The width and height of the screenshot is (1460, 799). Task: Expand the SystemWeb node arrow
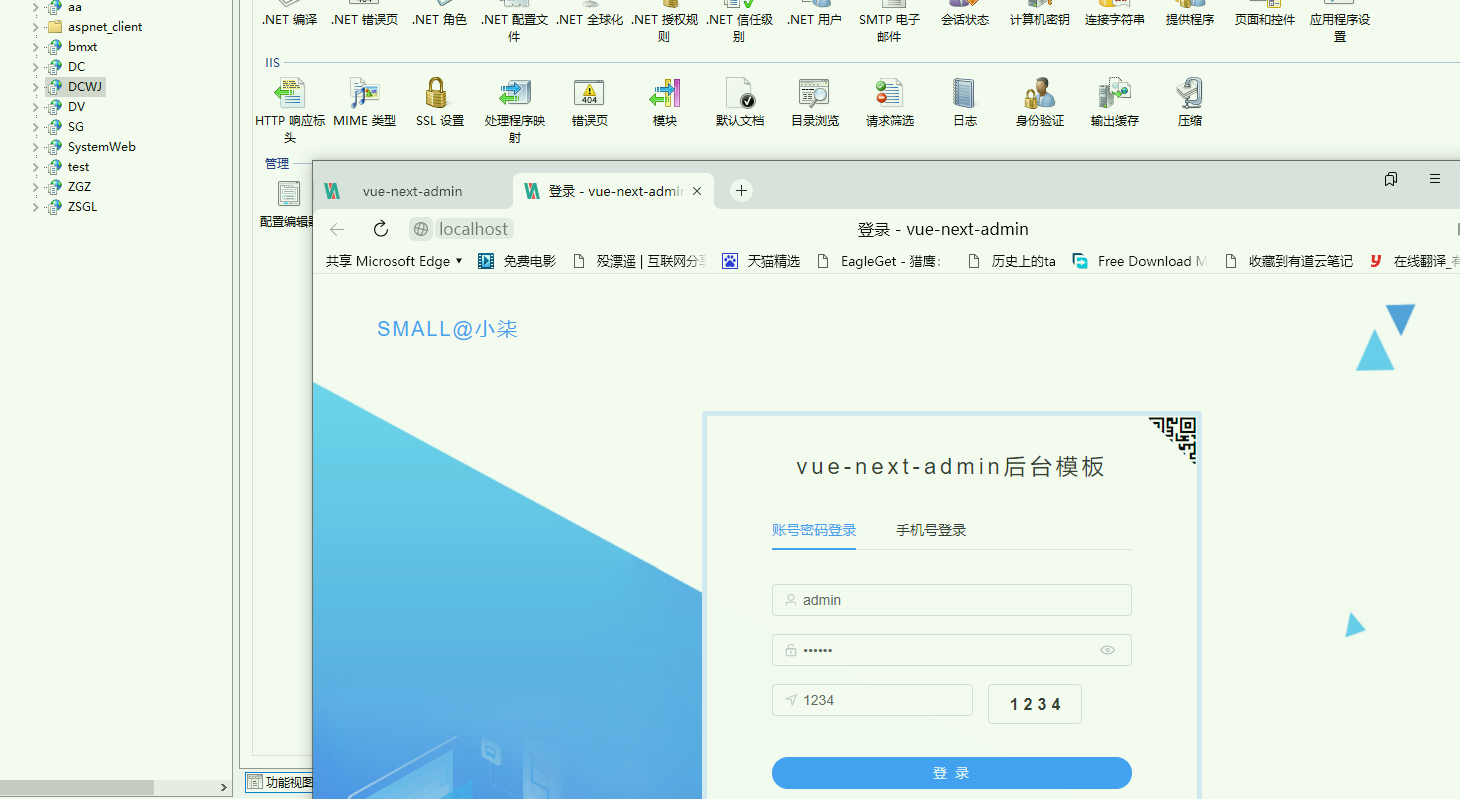[x=36, y=147]
